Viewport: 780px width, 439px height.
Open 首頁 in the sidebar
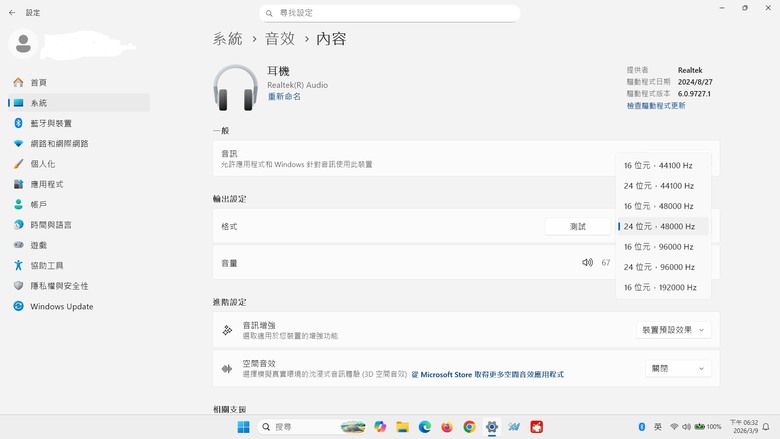pyautogui.click(x=80, y=83)
